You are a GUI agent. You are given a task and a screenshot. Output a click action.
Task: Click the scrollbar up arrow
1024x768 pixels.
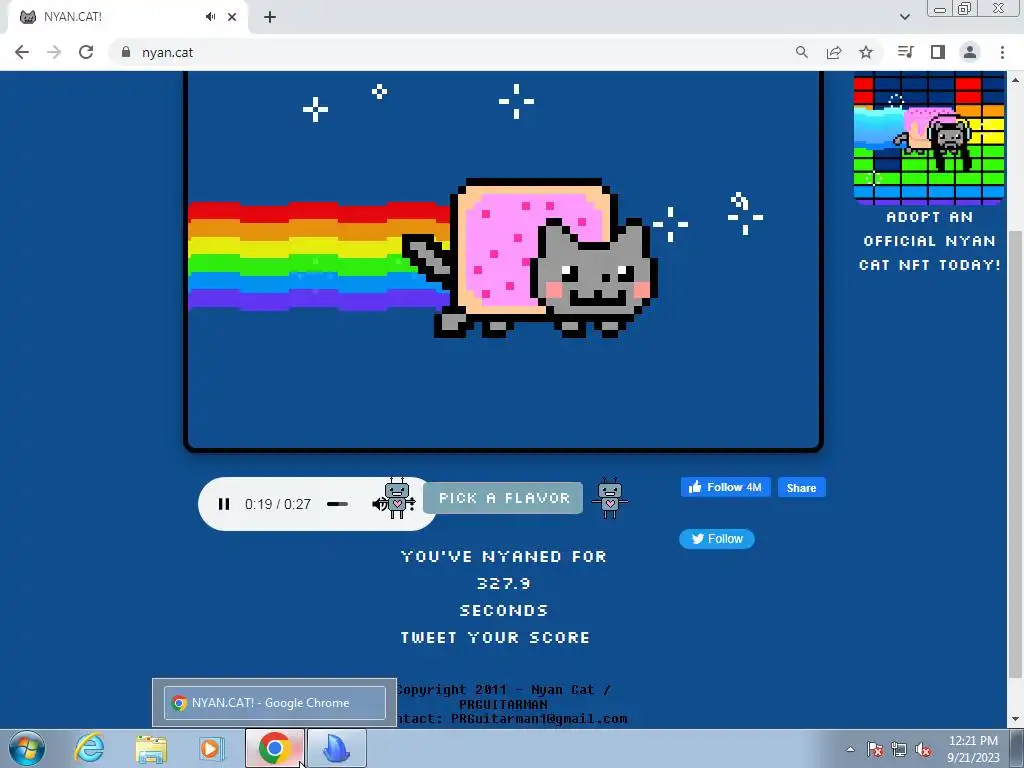1015,80
